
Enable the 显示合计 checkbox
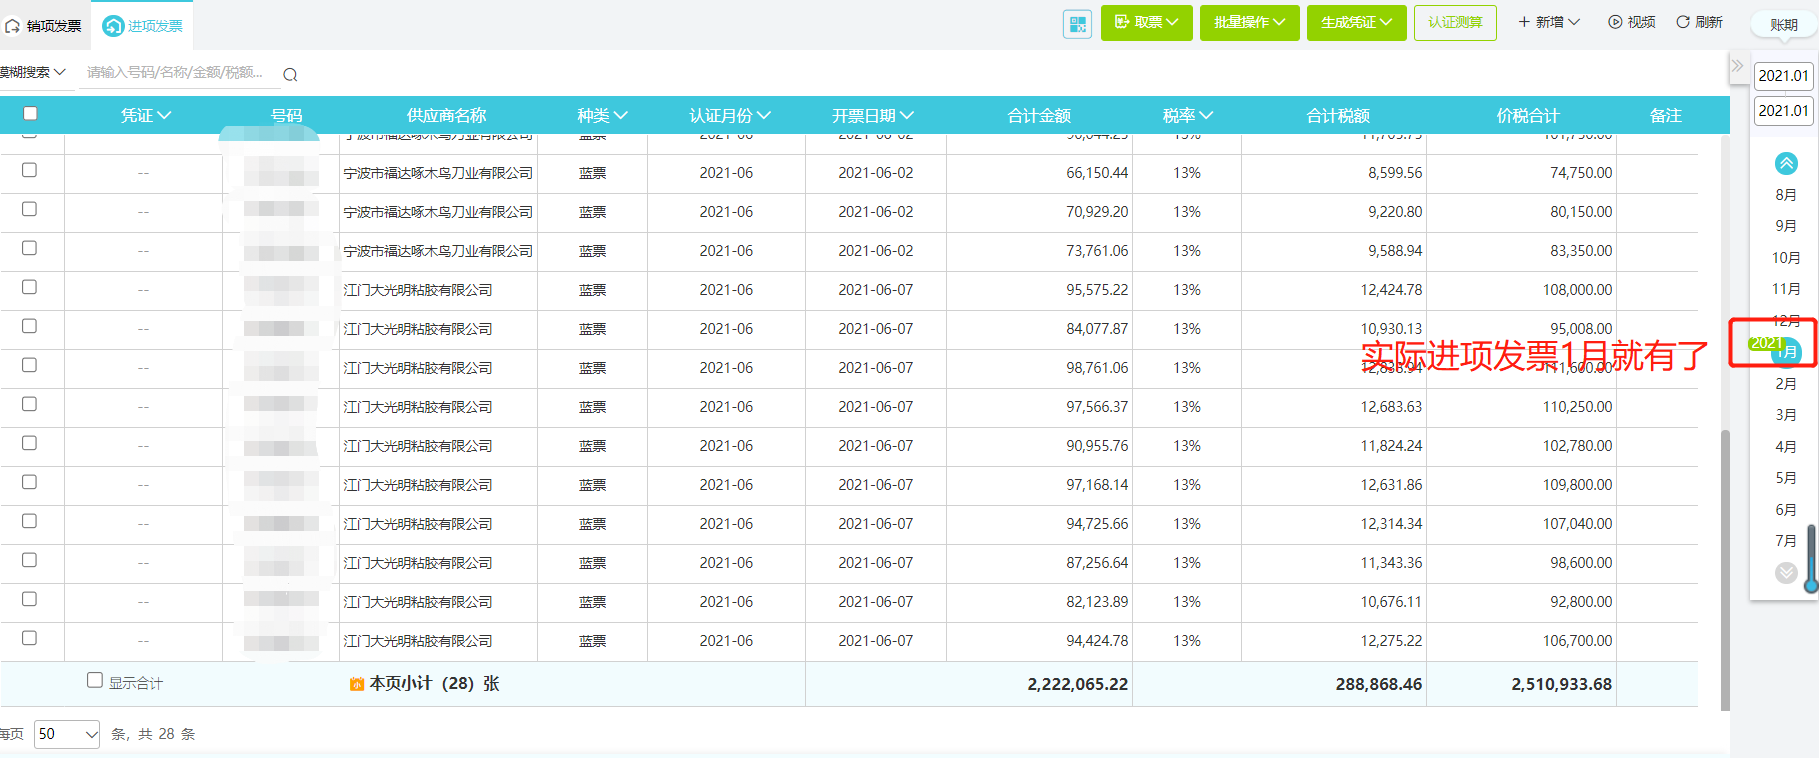(x=95, y=680)
